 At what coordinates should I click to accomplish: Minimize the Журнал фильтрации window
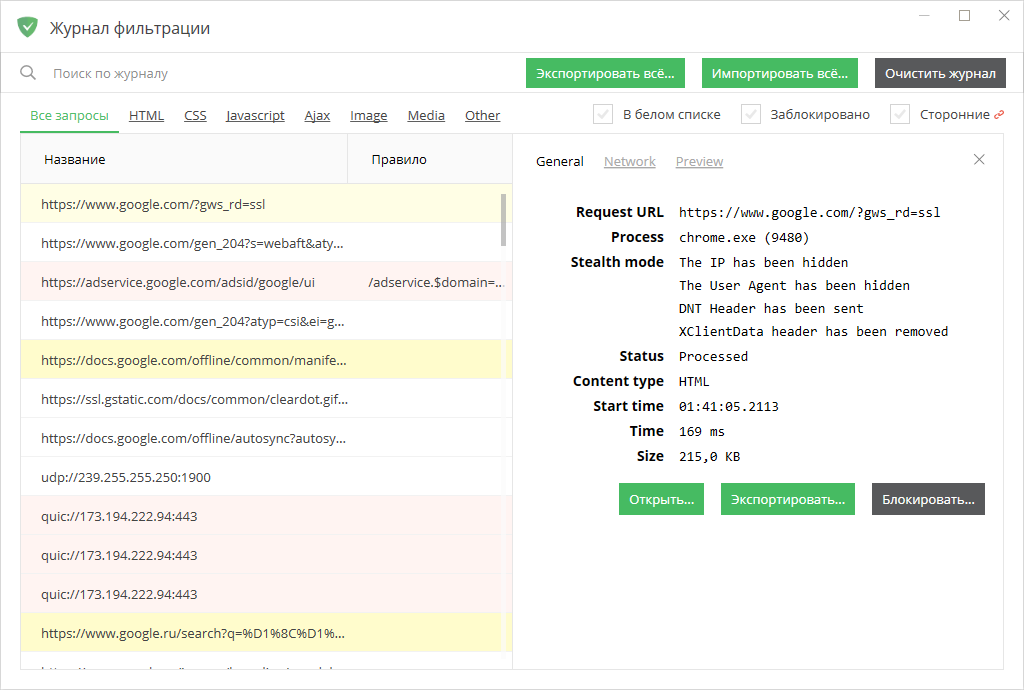pyautogui.click(x=924, y=16)
